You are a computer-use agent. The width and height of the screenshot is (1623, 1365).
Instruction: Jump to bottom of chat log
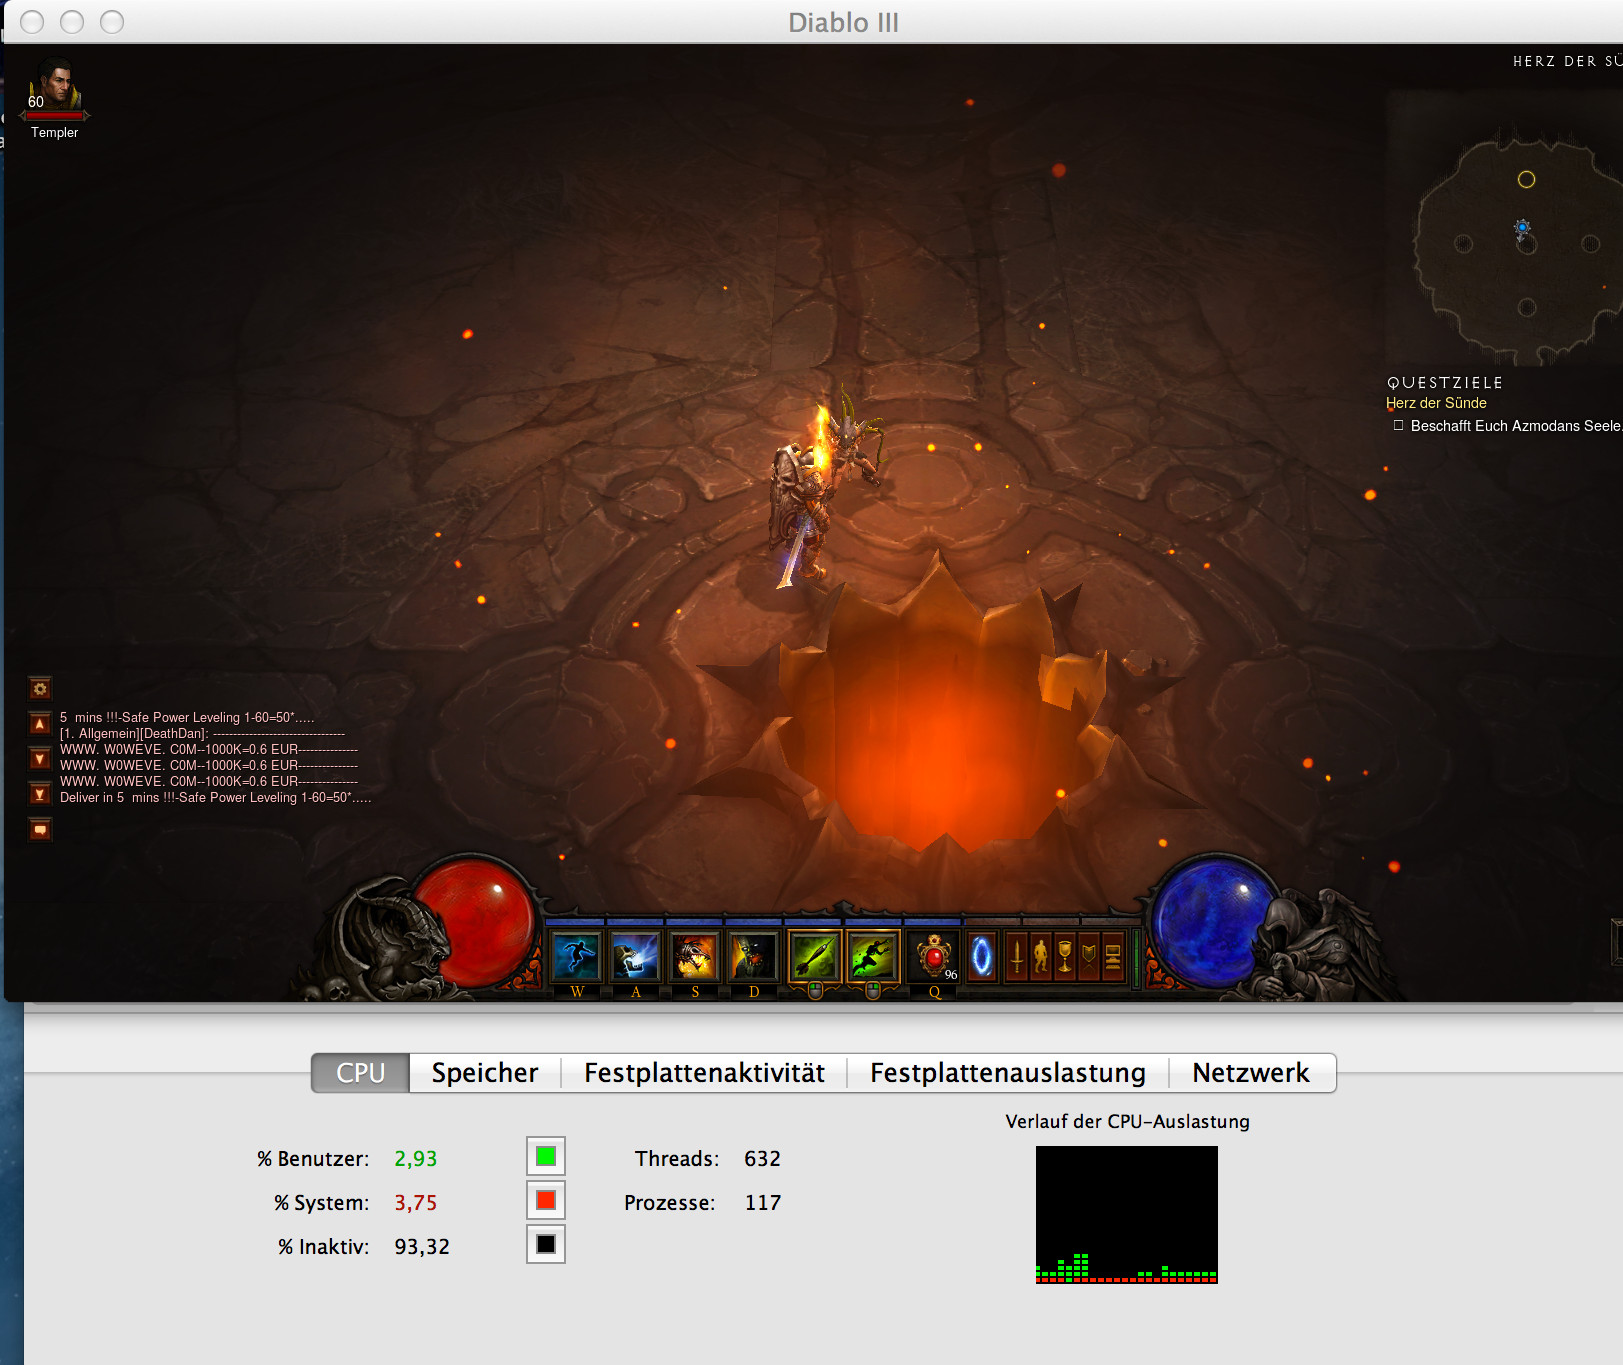40,794
